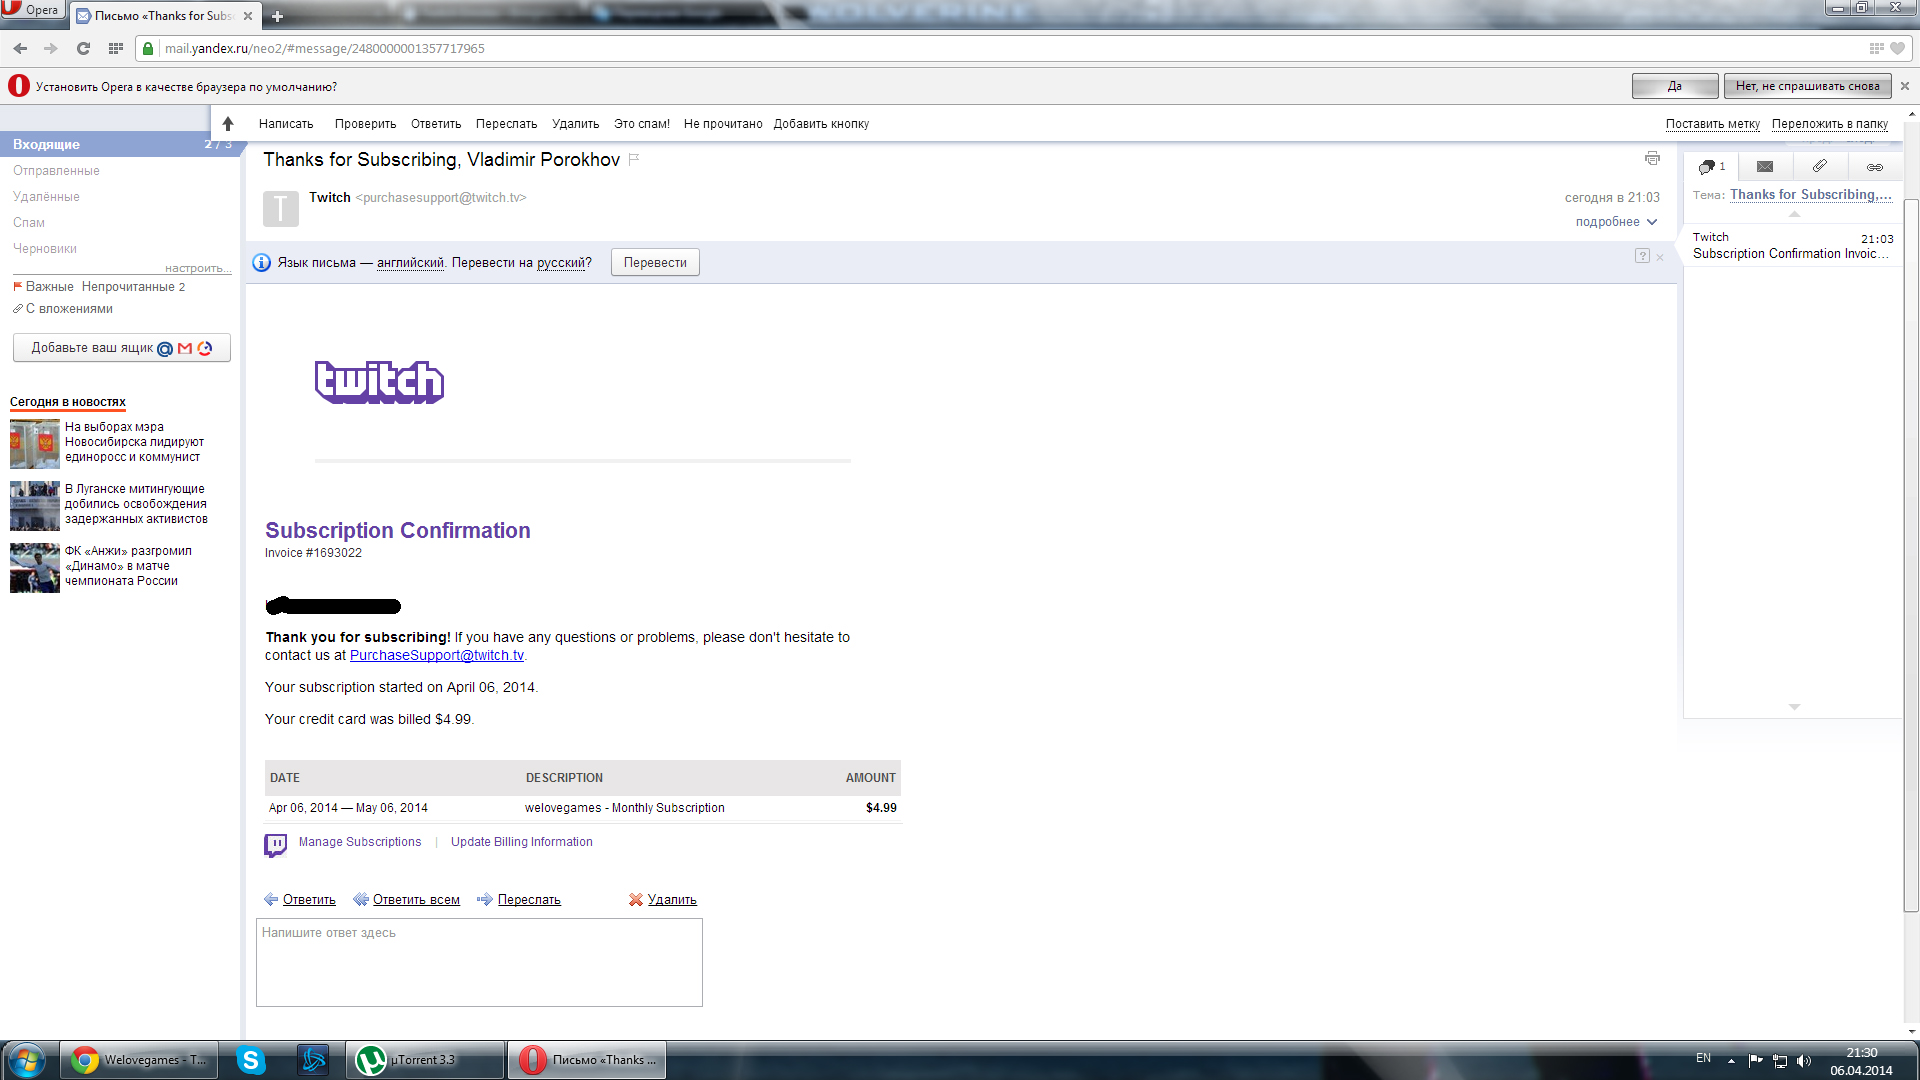Switch to the links chain tab

click(1875, 167)
